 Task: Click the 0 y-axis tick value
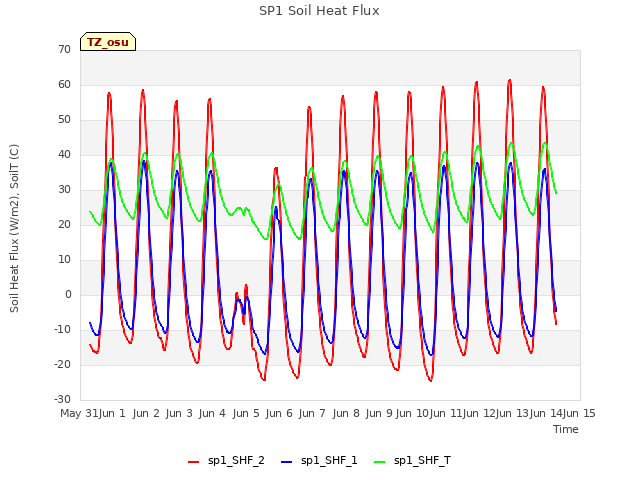pos(68,294)
